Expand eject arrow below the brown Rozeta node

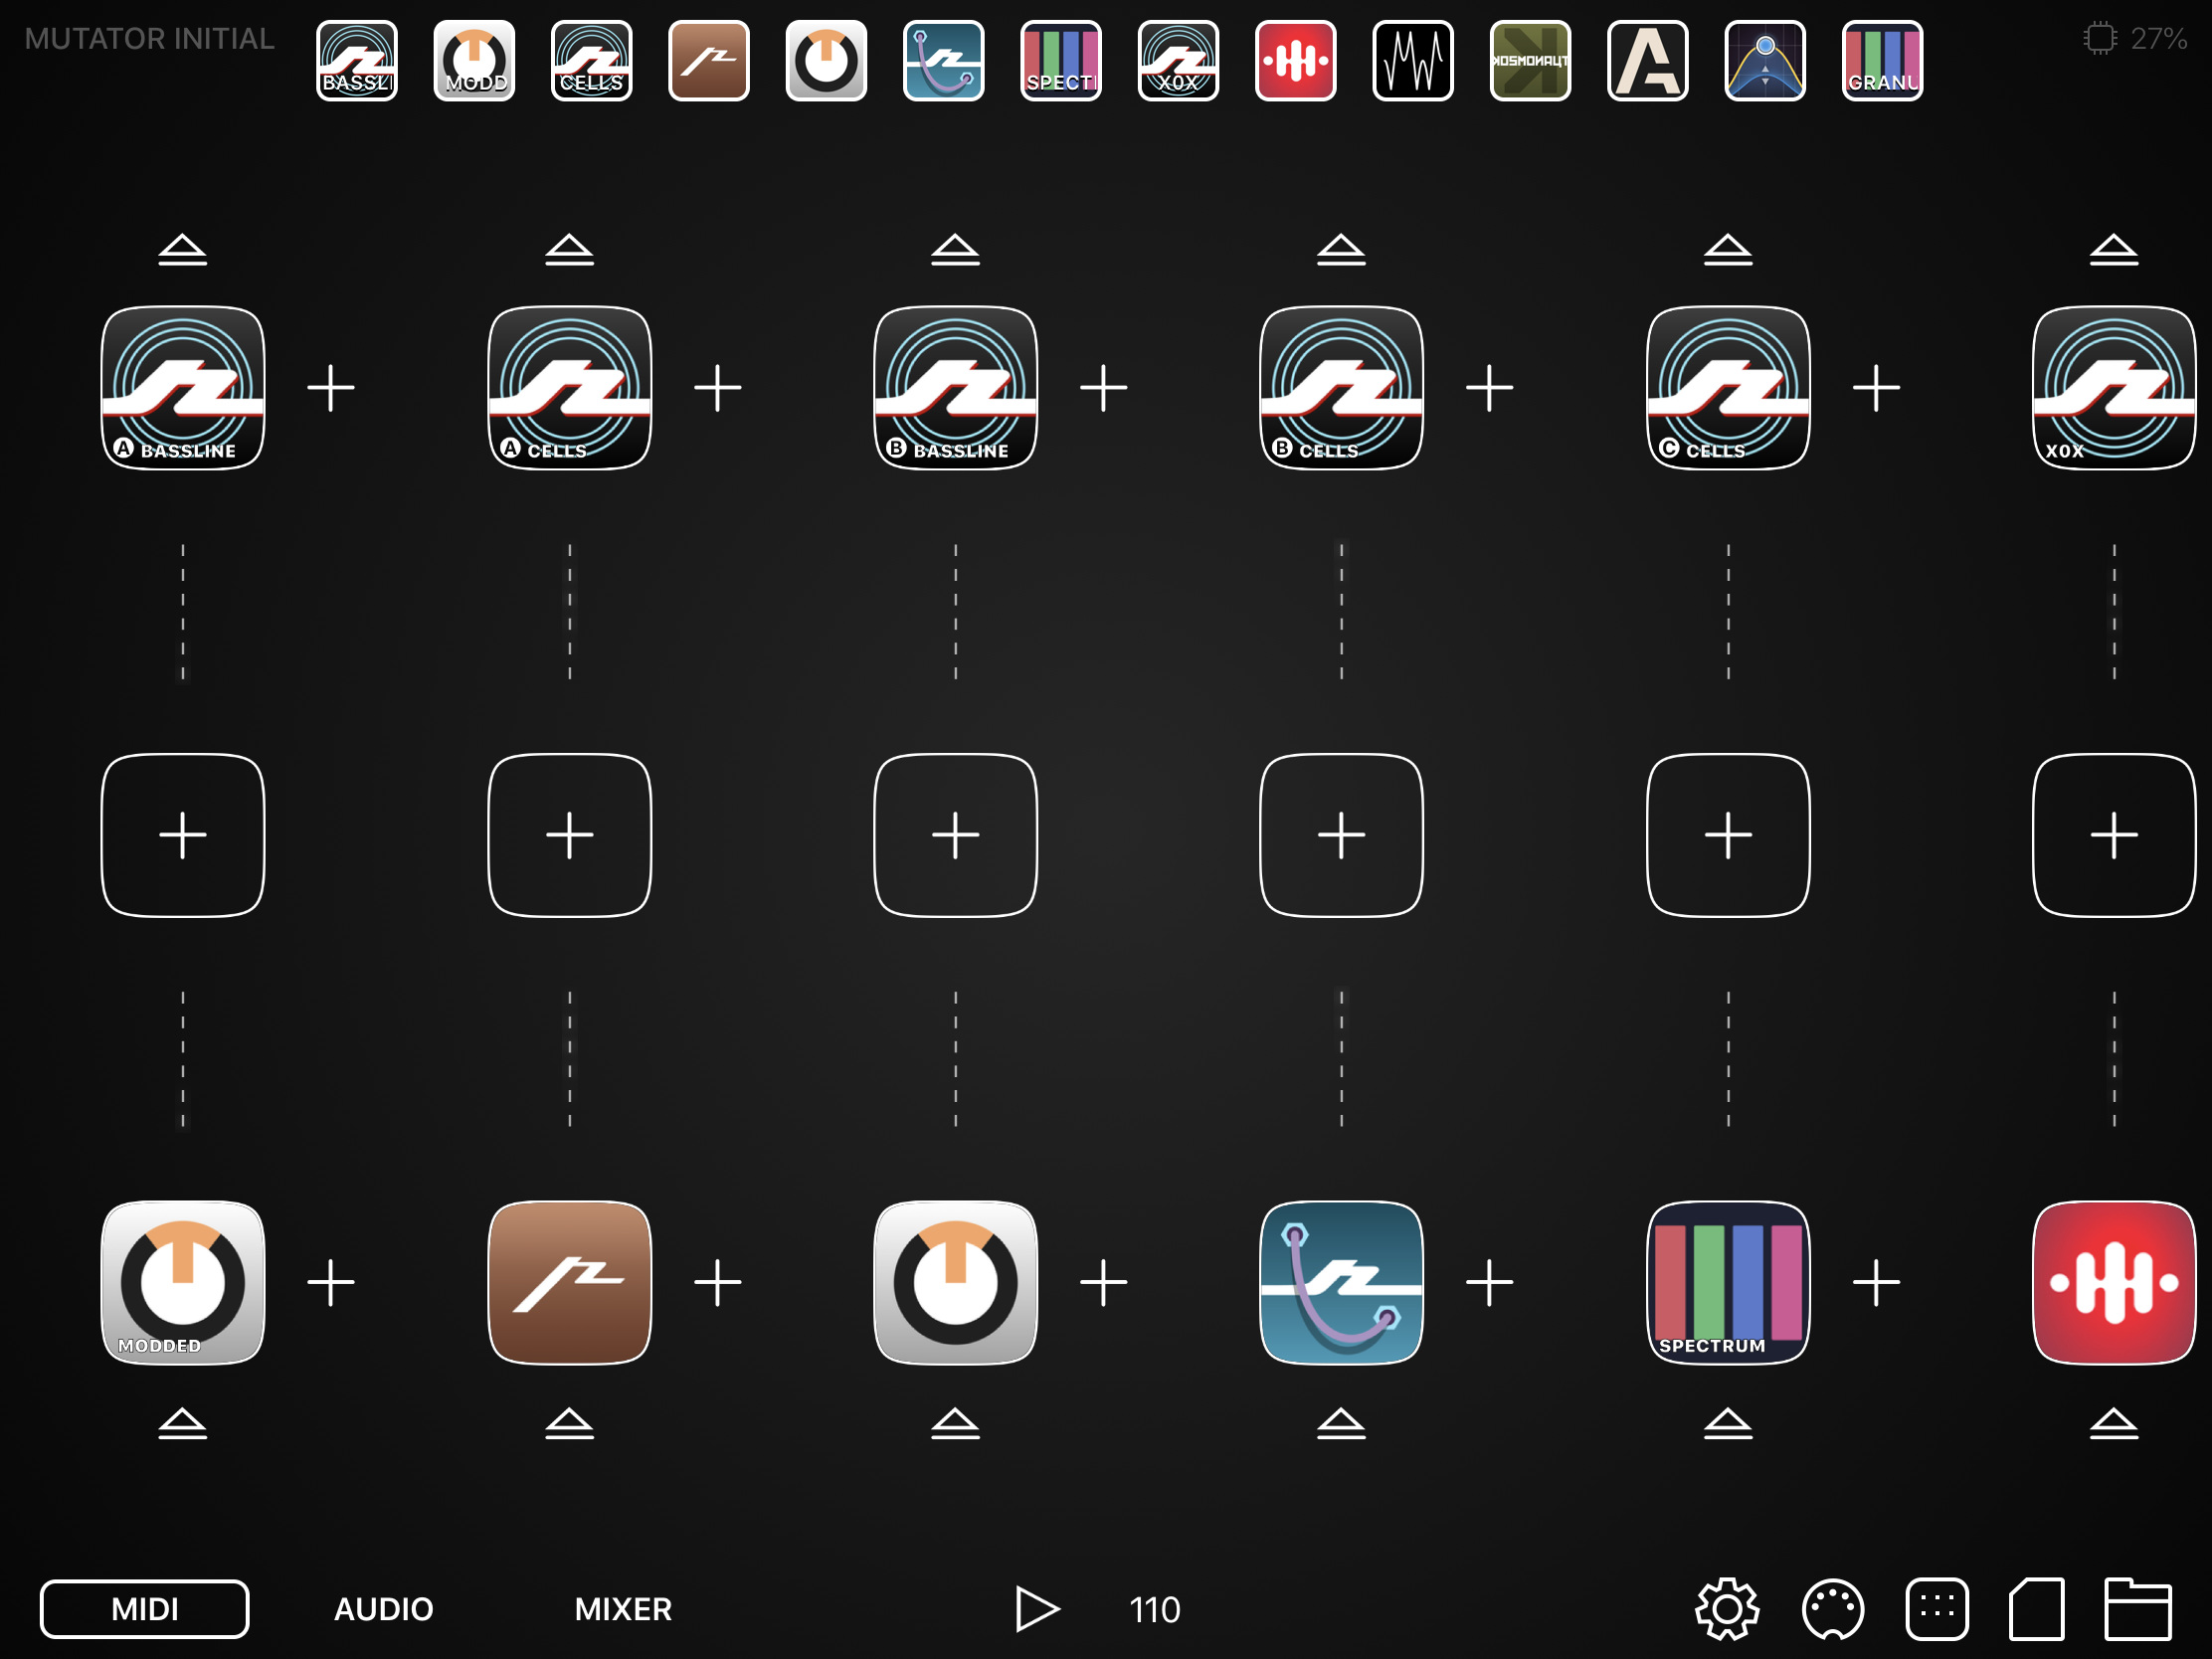point(570,1423)
